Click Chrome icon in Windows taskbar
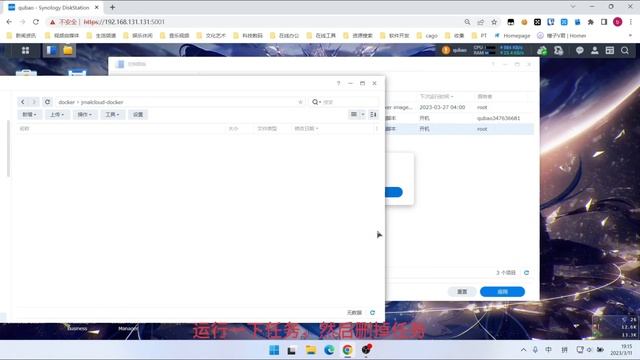640x360 pixels. [x=347, y=350]
